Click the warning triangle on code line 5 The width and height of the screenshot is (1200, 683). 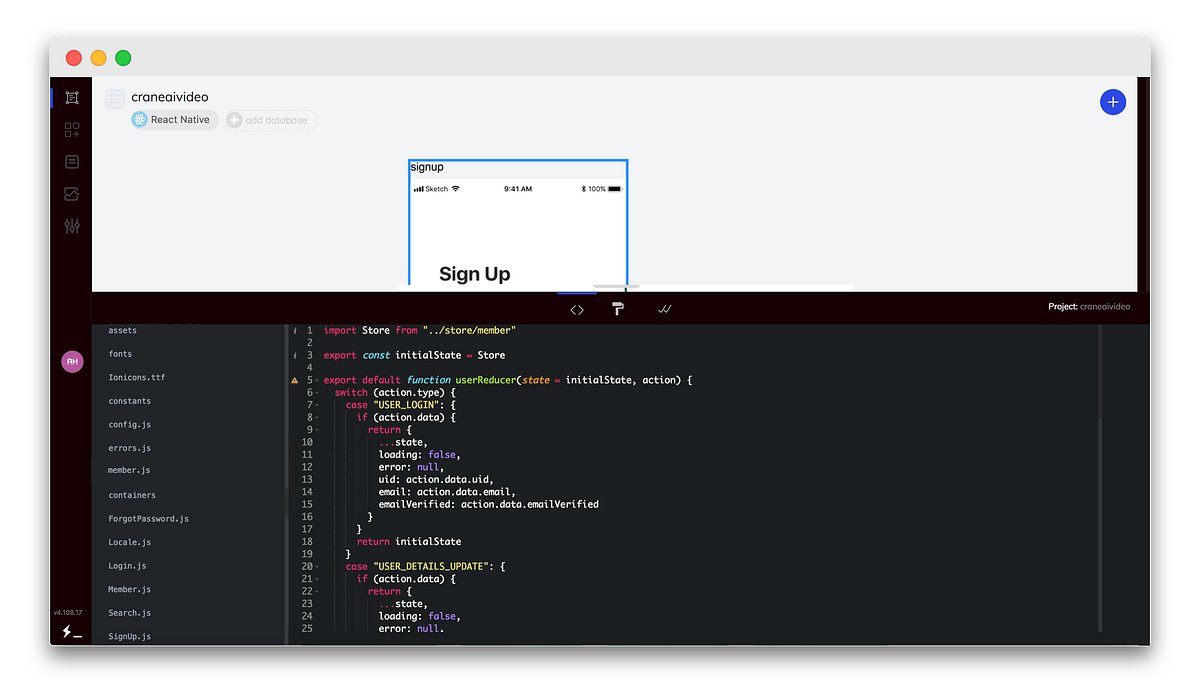[x=293, y=379]
